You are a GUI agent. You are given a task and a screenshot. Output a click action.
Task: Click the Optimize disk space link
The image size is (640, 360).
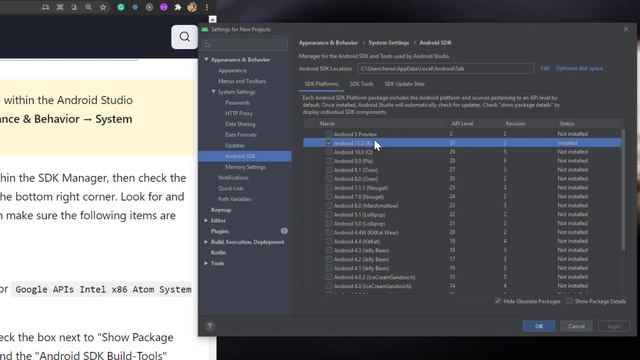pyautogui.click(x=579, y=68)
